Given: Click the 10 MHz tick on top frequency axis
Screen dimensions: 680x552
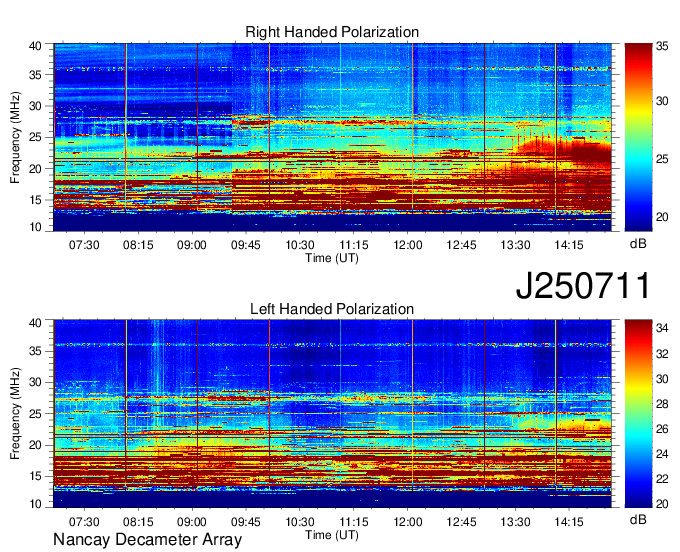Looking at the screenshot, I should (x=36, y=227).
